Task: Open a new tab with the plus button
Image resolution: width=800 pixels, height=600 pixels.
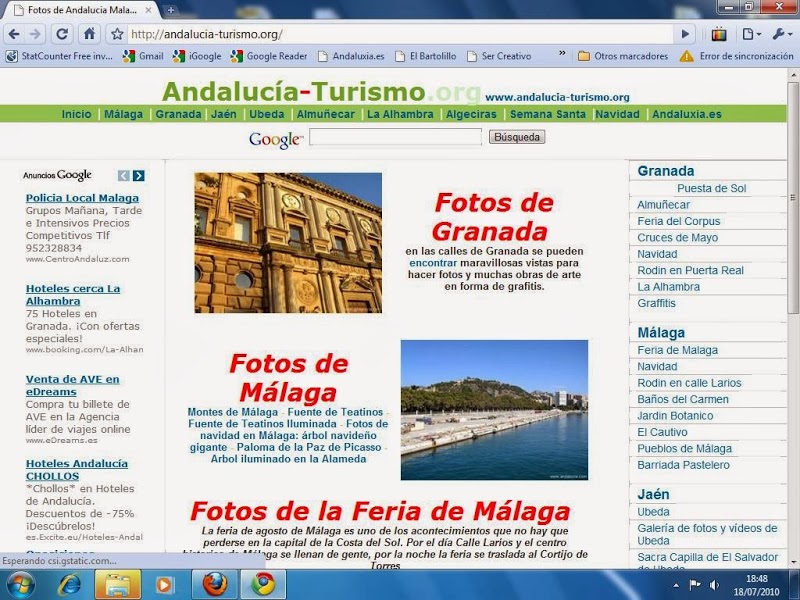Action: pyautogui.click(x=170, y=10)
